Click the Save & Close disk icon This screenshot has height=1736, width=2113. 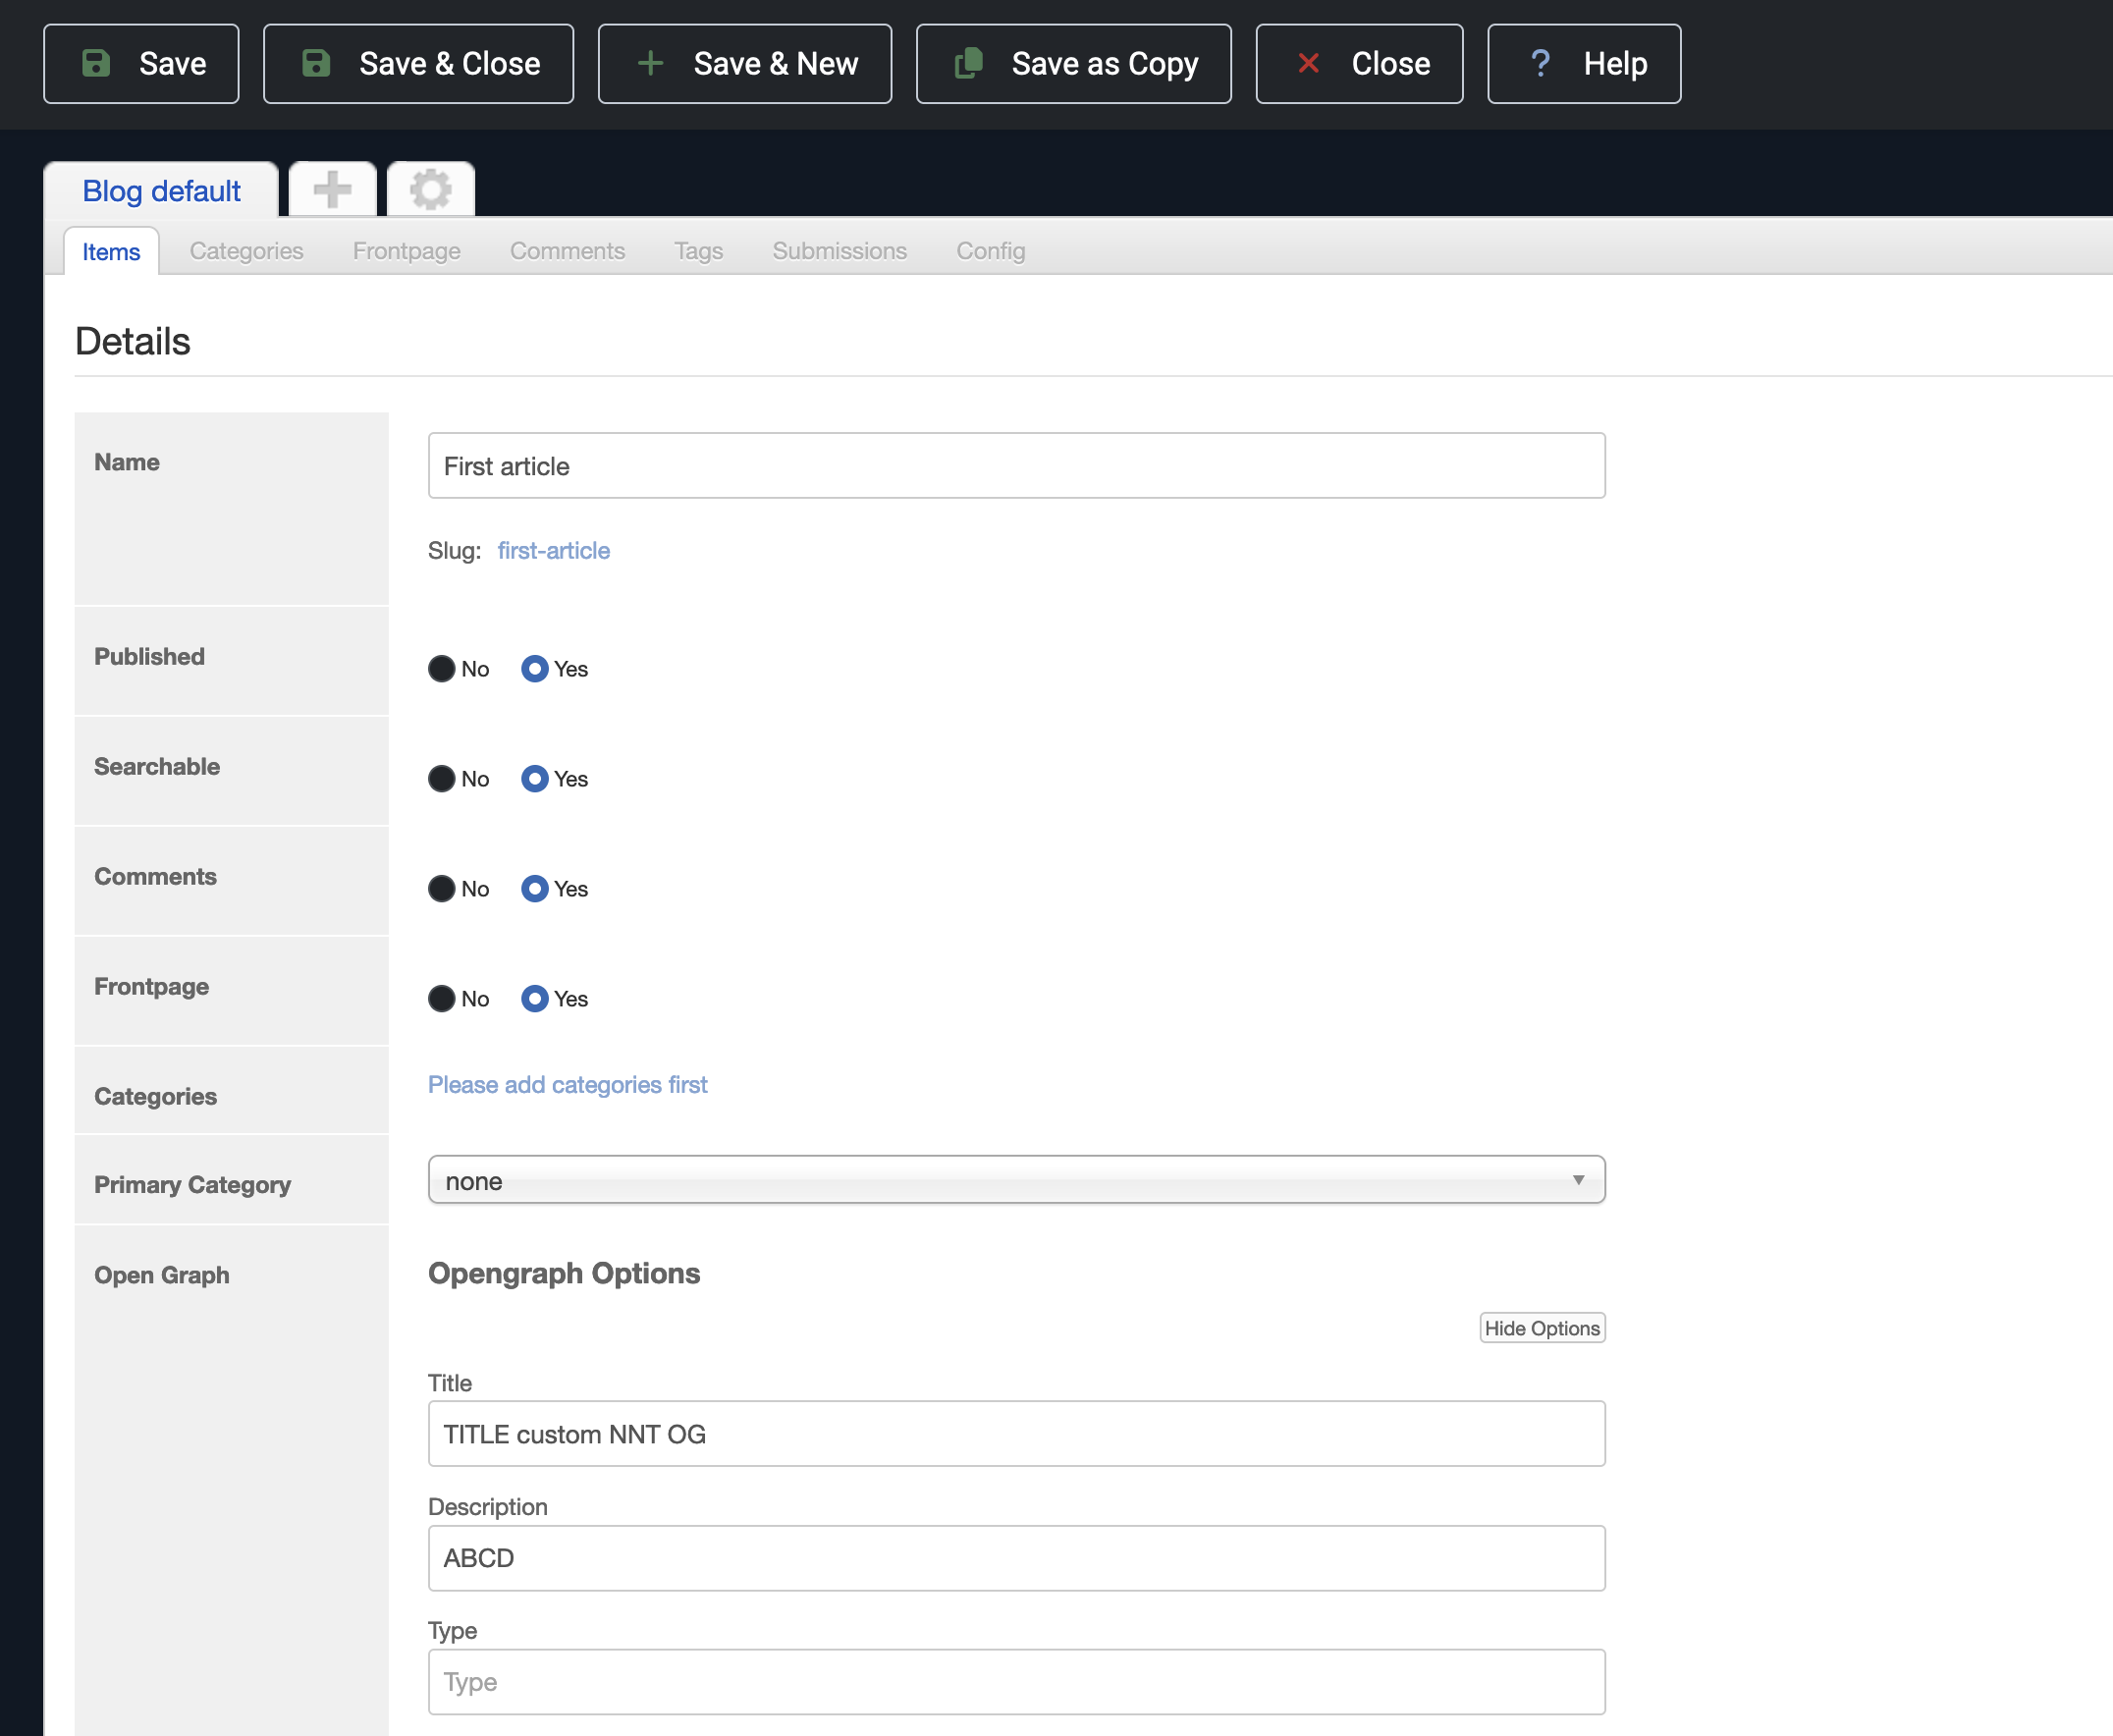[316, 63]
